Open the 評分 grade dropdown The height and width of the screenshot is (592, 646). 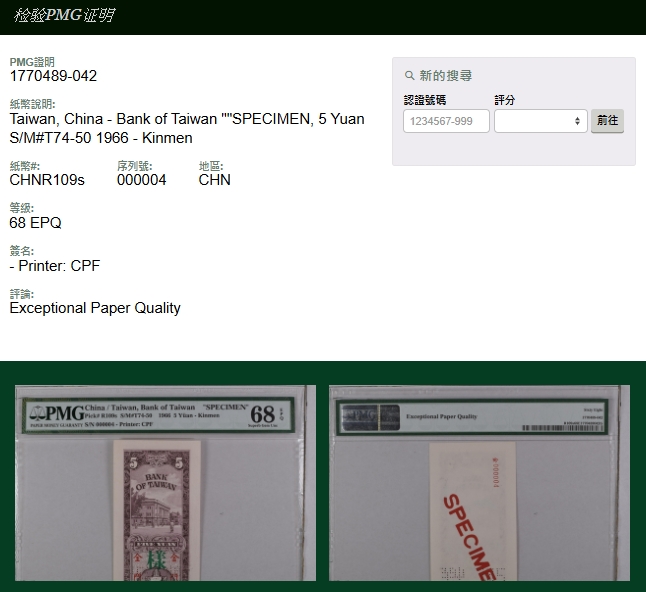pyautogui.click(x=541, y=121)
